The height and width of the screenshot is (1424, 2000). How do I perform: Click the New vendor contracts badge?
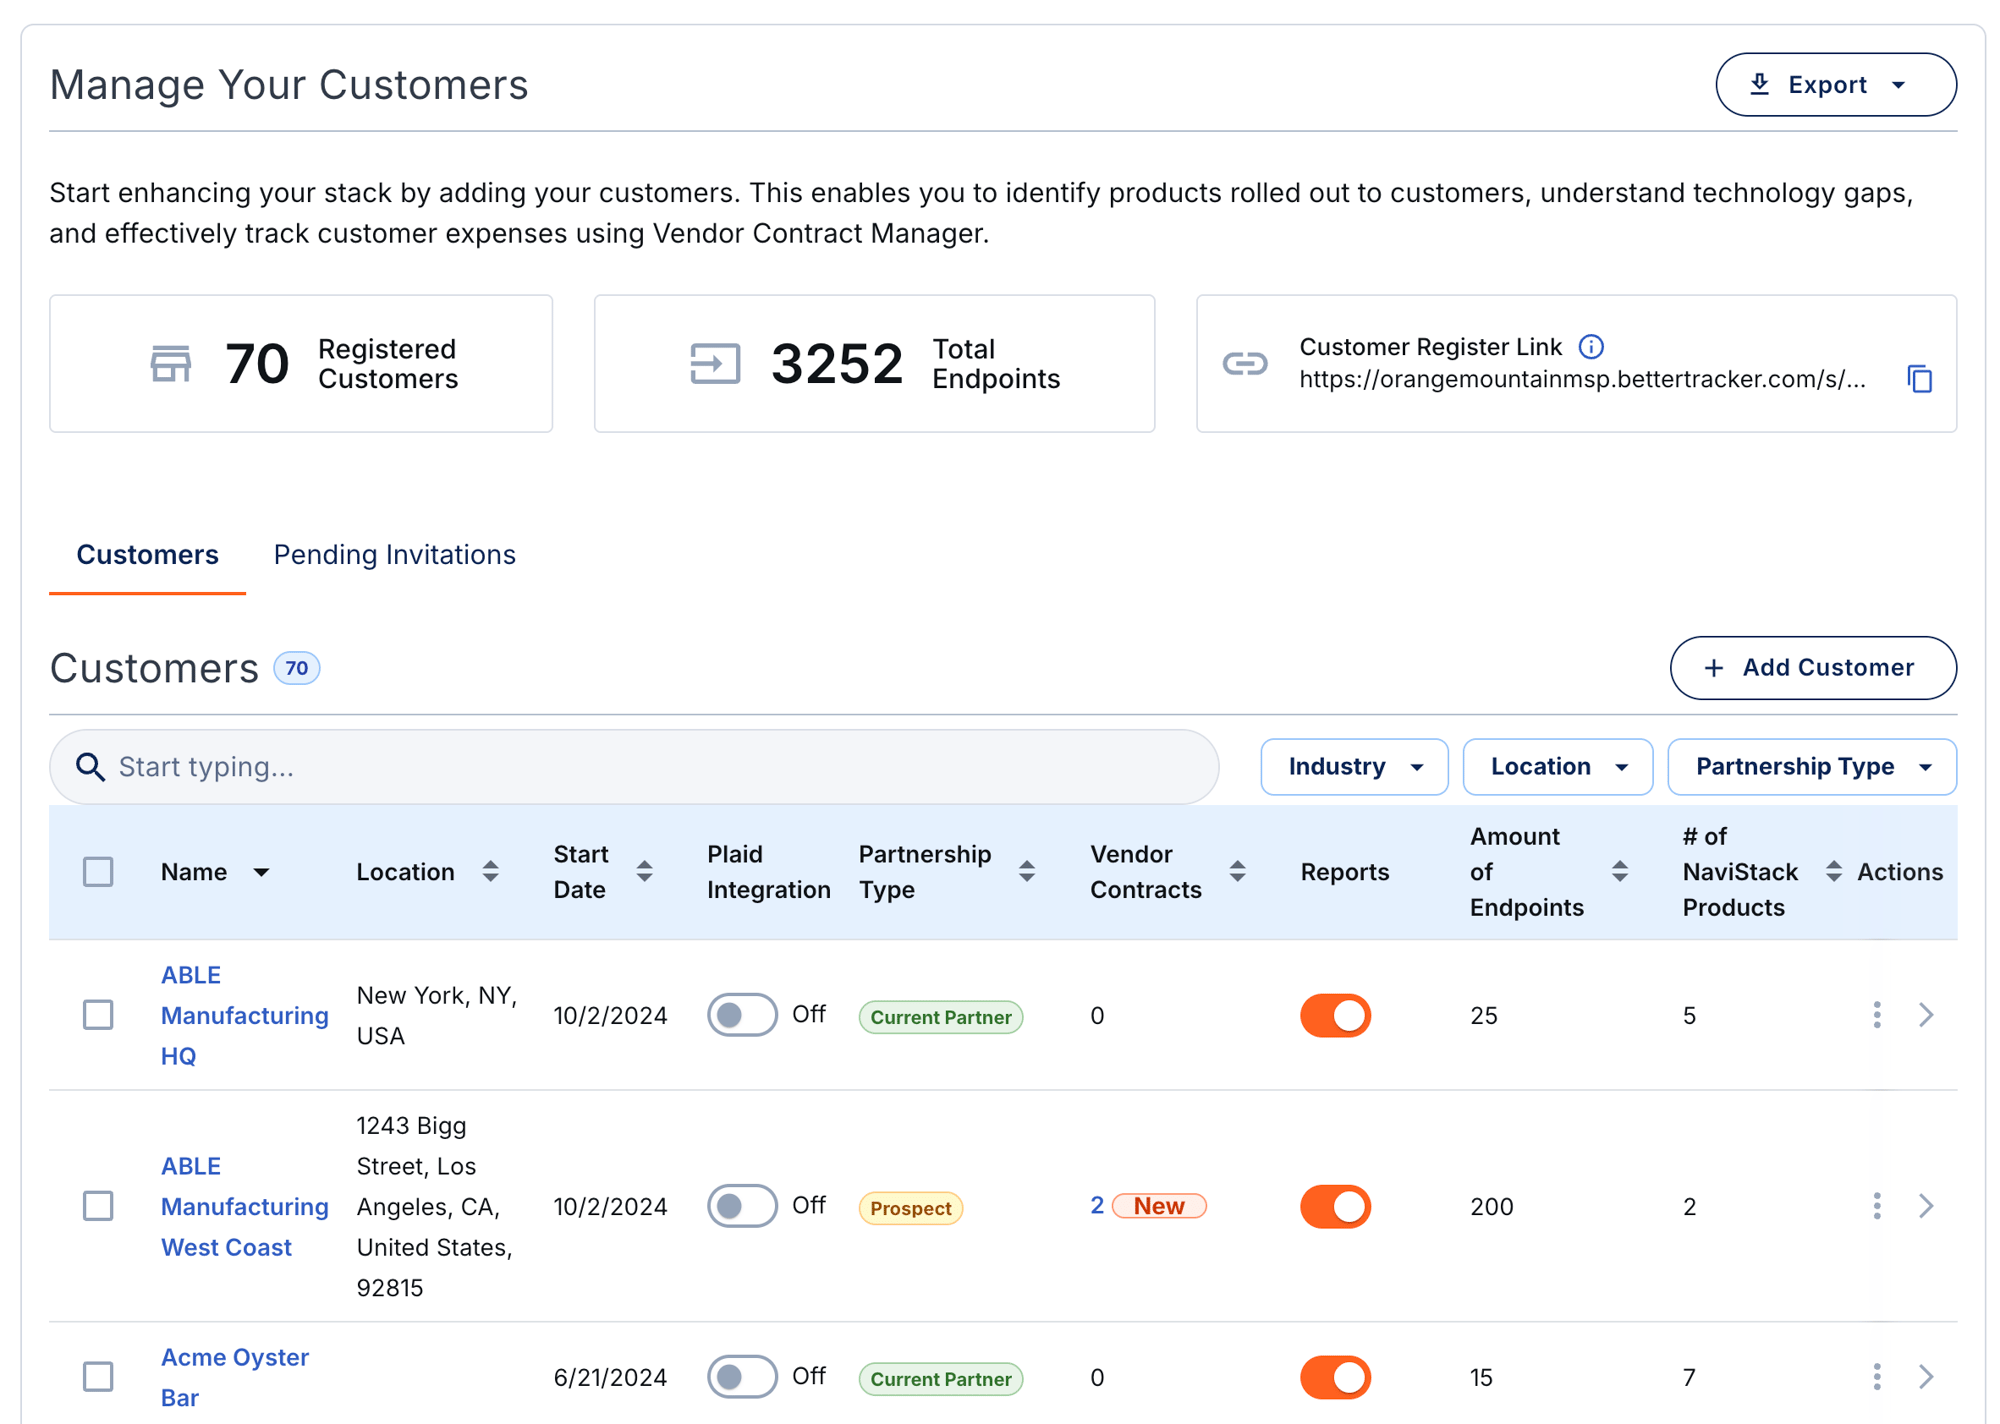click(x=1159, y=1206)
